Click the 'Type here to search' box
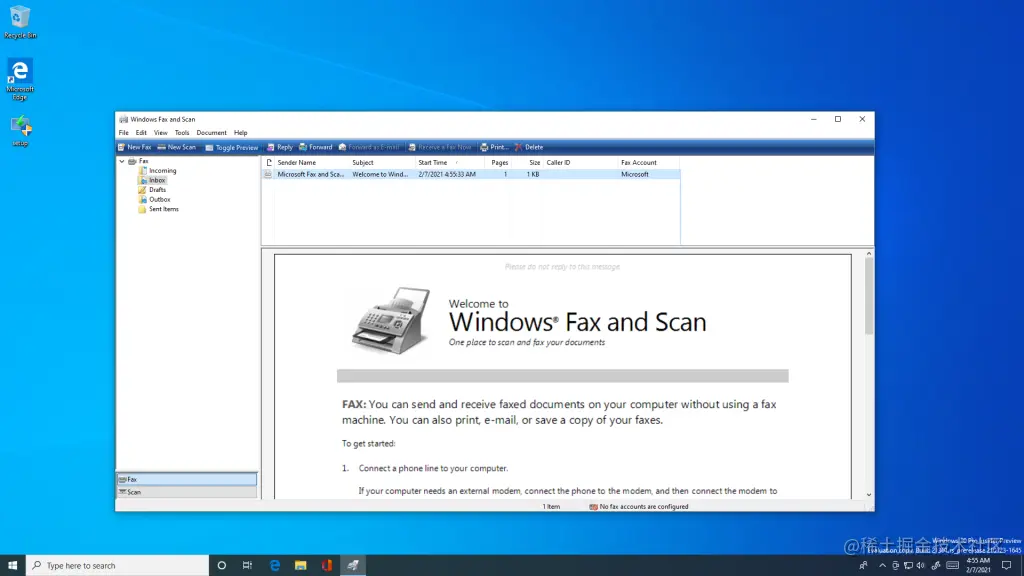Image resolution: width=1024 pixels, height=576 pixels. pyautogui.click(x=118, y=566)
